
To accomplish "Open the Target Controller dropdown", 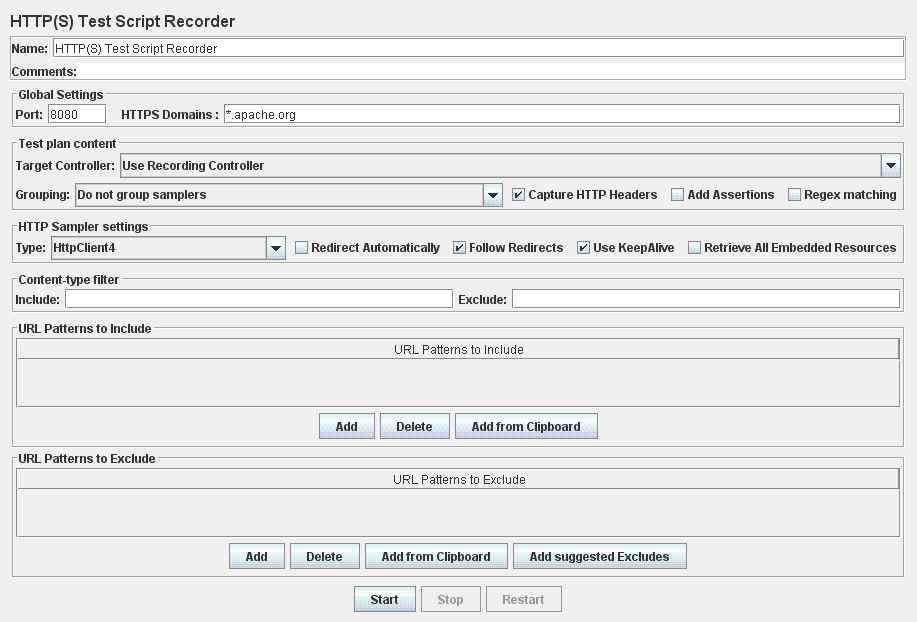I will [x=890, y=166].
